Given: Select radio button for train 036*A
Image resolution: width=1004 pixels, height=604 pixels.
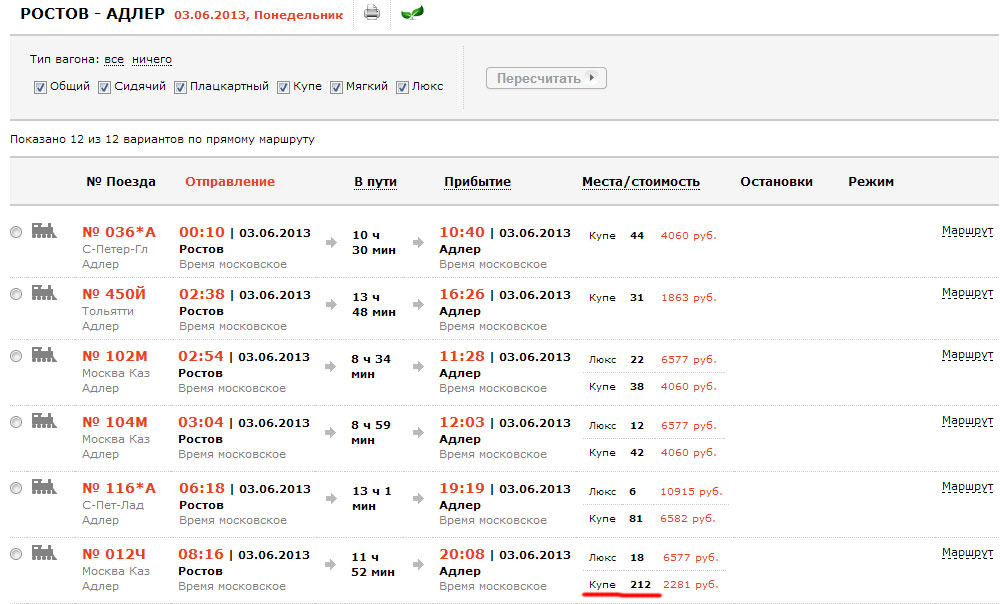Looking at the screenshot, I should tap(15, 232).
